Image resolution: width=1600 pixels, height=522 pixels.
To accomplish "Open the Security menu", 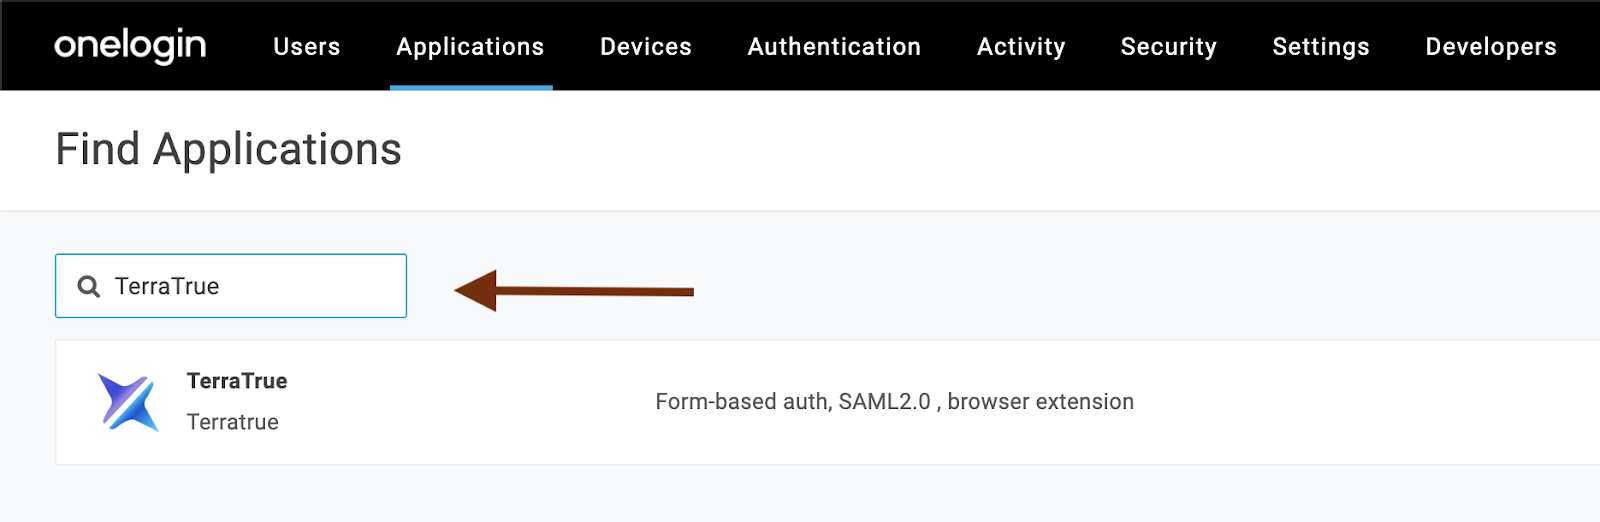I will point(1169,47).
